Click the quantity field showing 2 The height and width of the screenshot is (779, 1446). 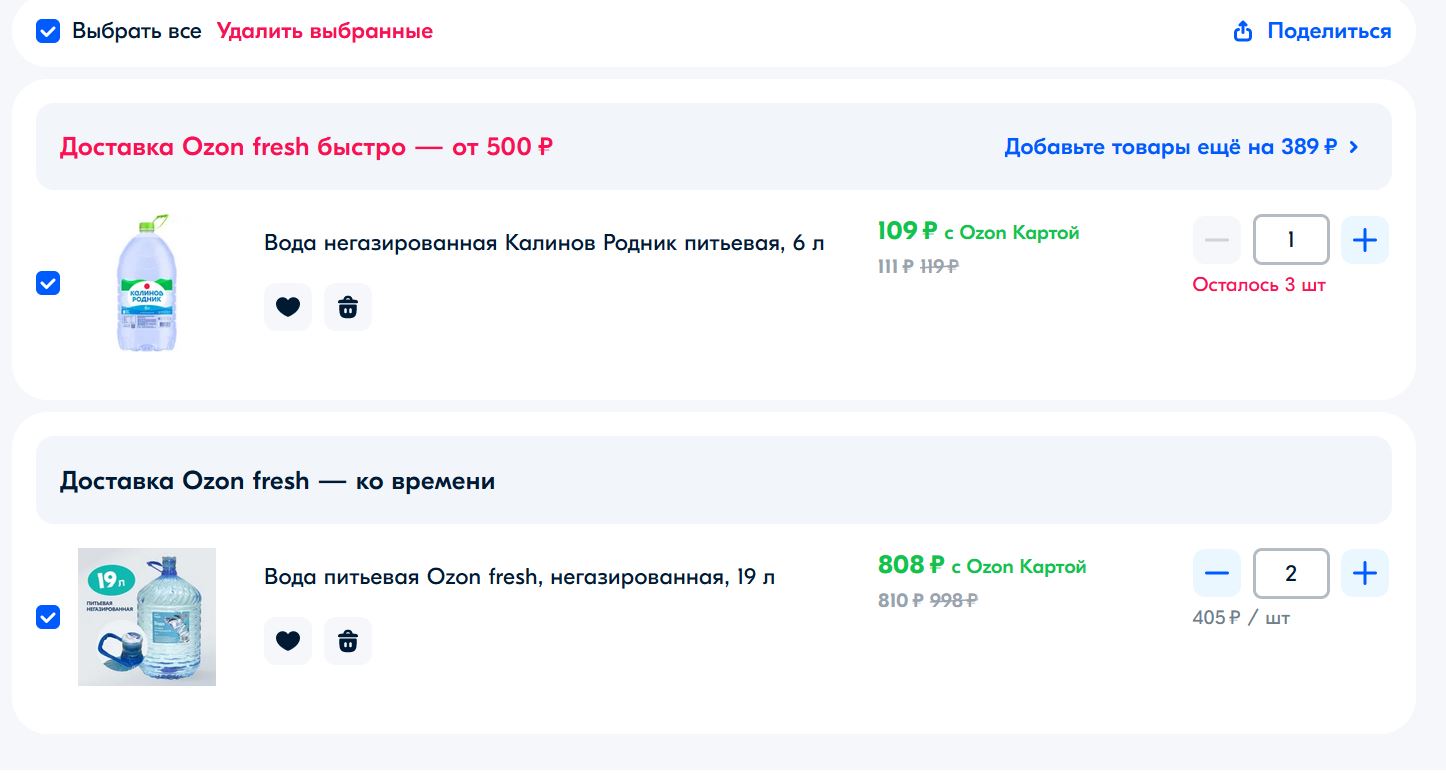[1291, 573]
